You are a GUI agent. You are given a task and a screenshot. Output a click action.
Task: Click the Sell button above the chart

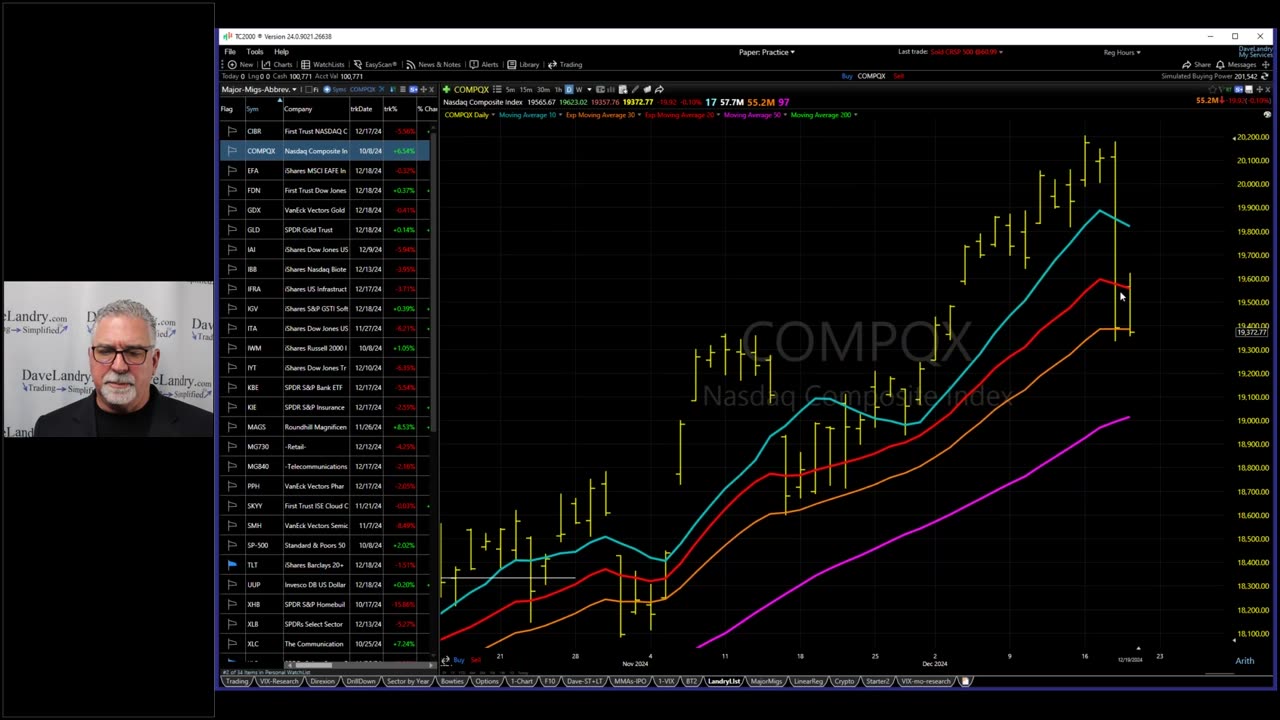898,76
